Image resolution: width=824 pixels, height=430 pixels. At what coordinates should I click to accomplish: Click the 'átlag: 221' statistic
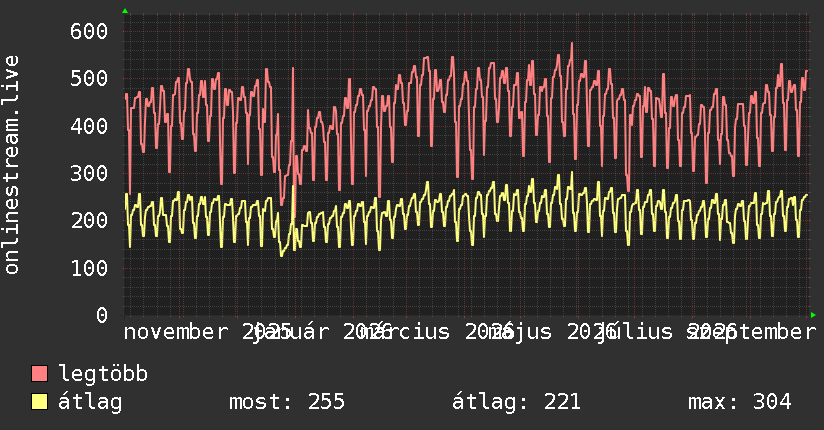pos(516,402)
